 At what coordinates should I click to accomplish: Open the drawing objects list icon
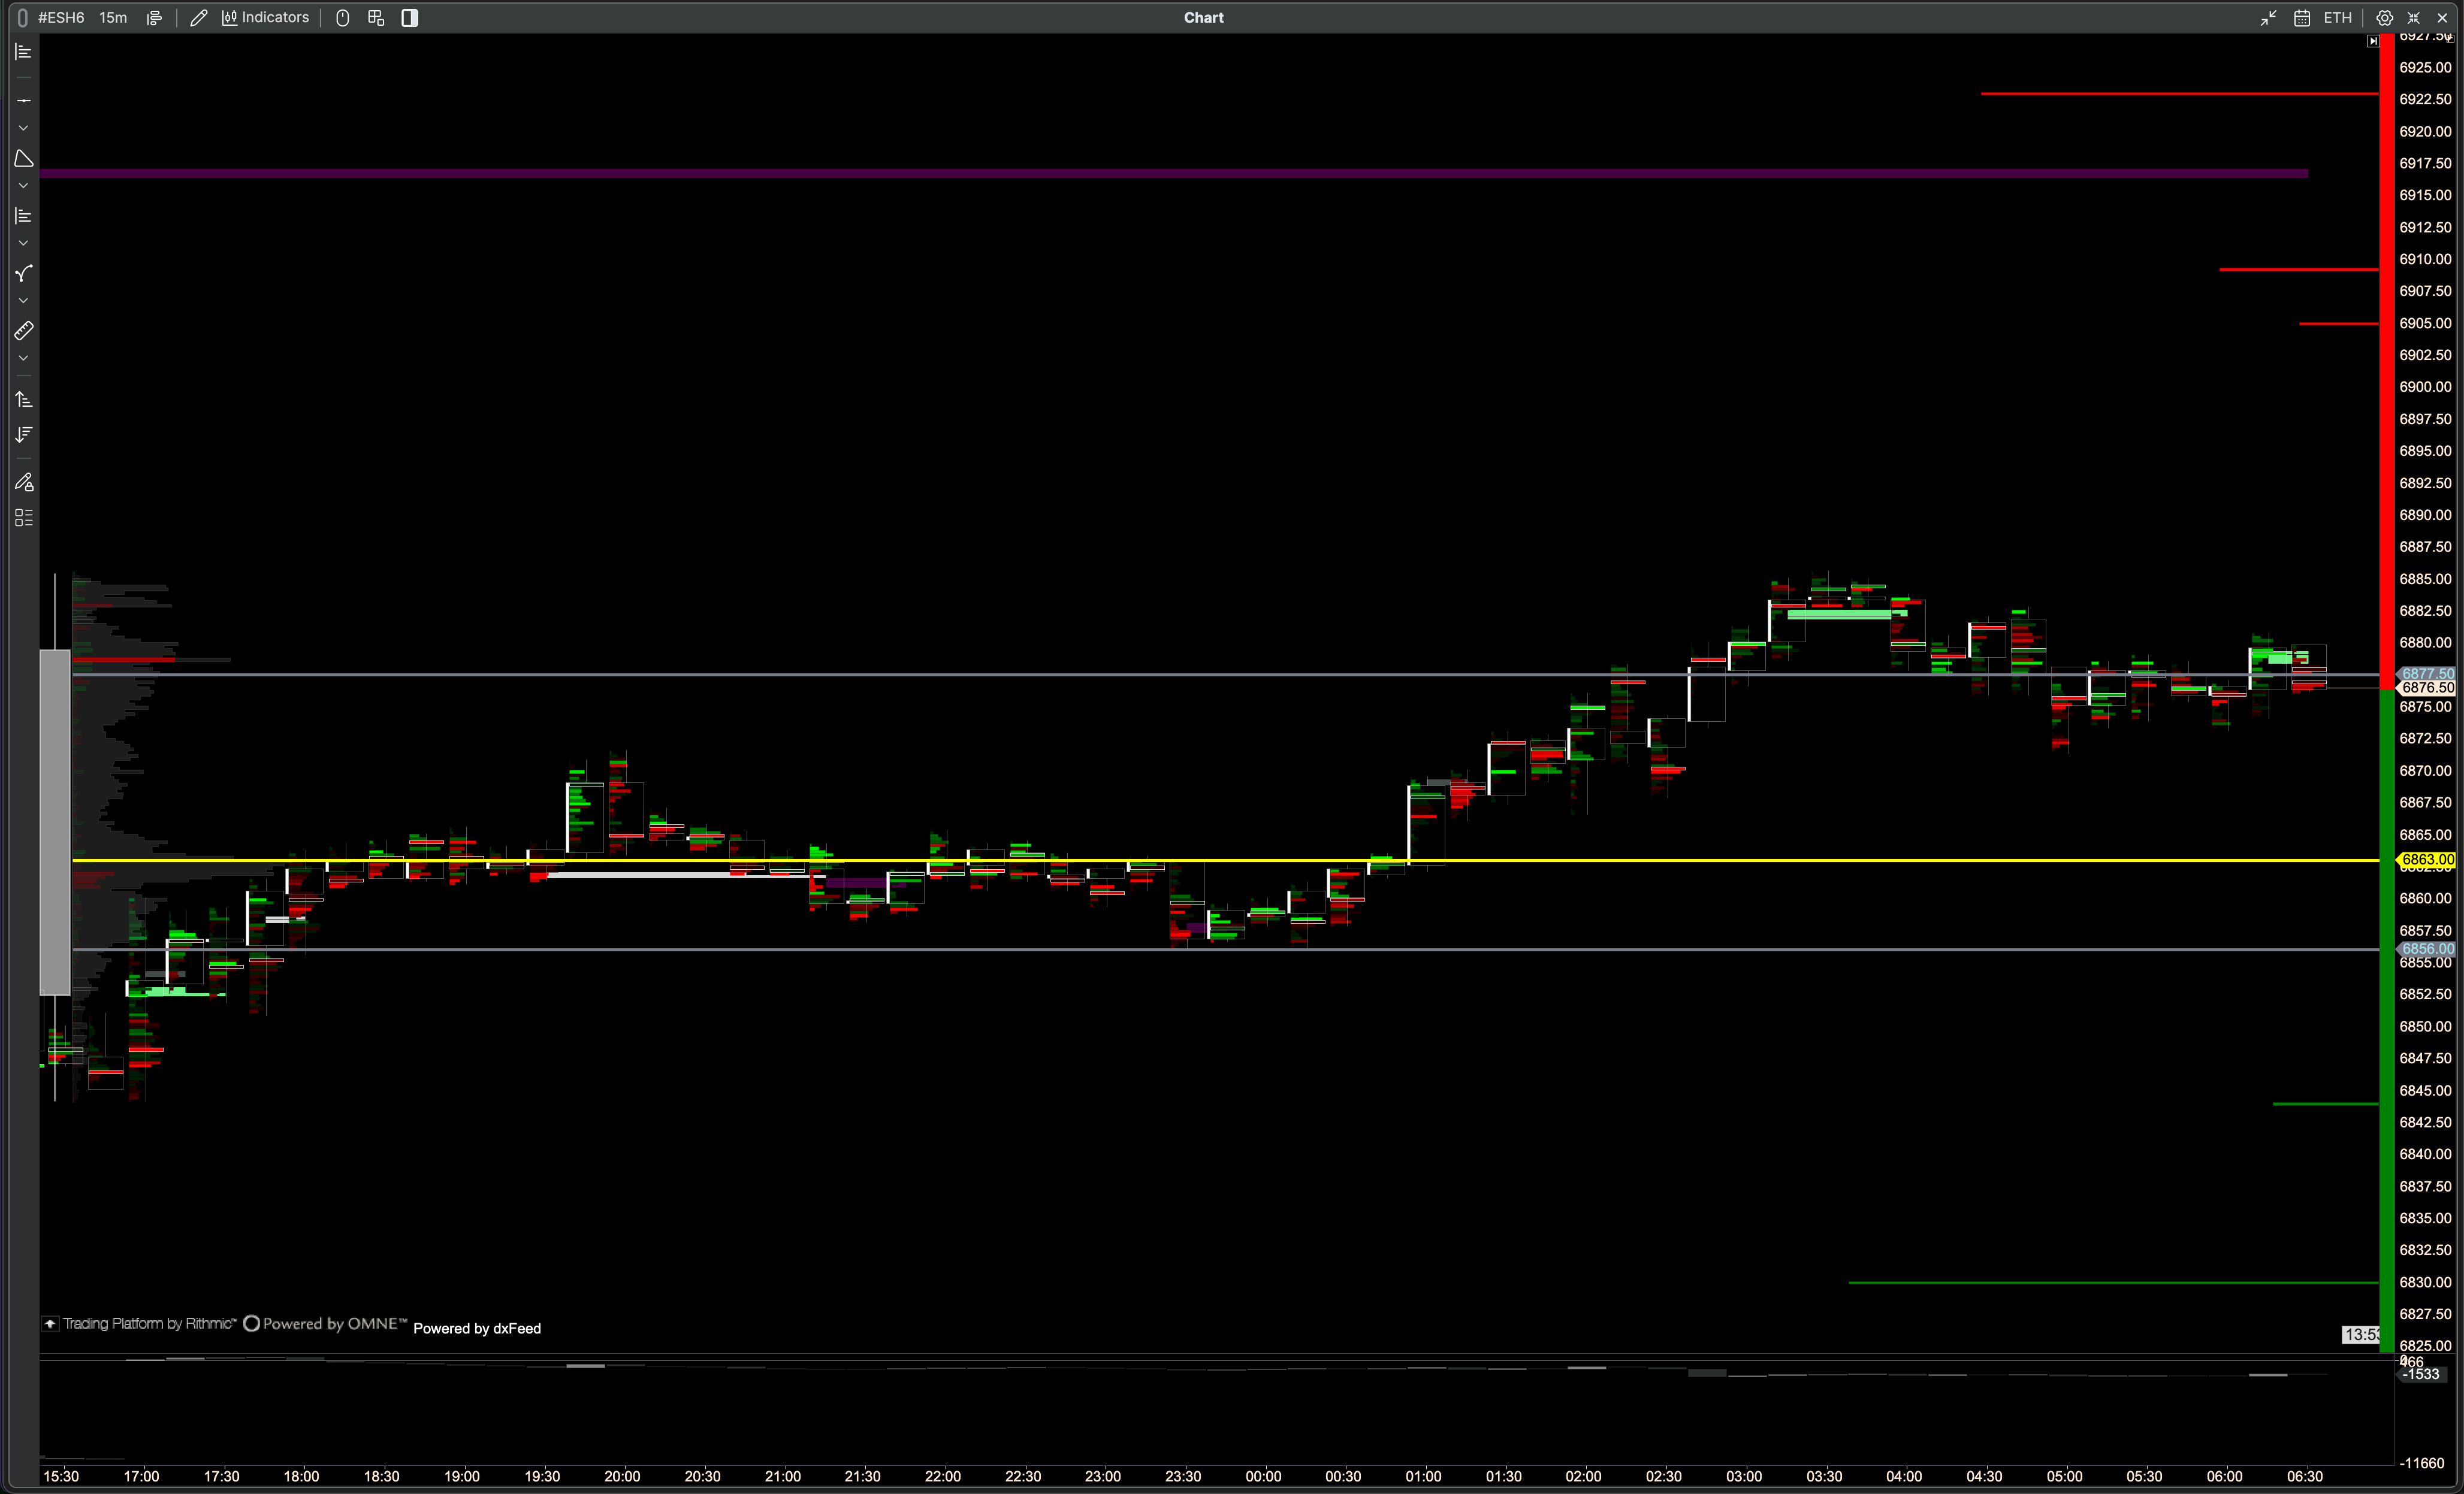click(24, 517)
